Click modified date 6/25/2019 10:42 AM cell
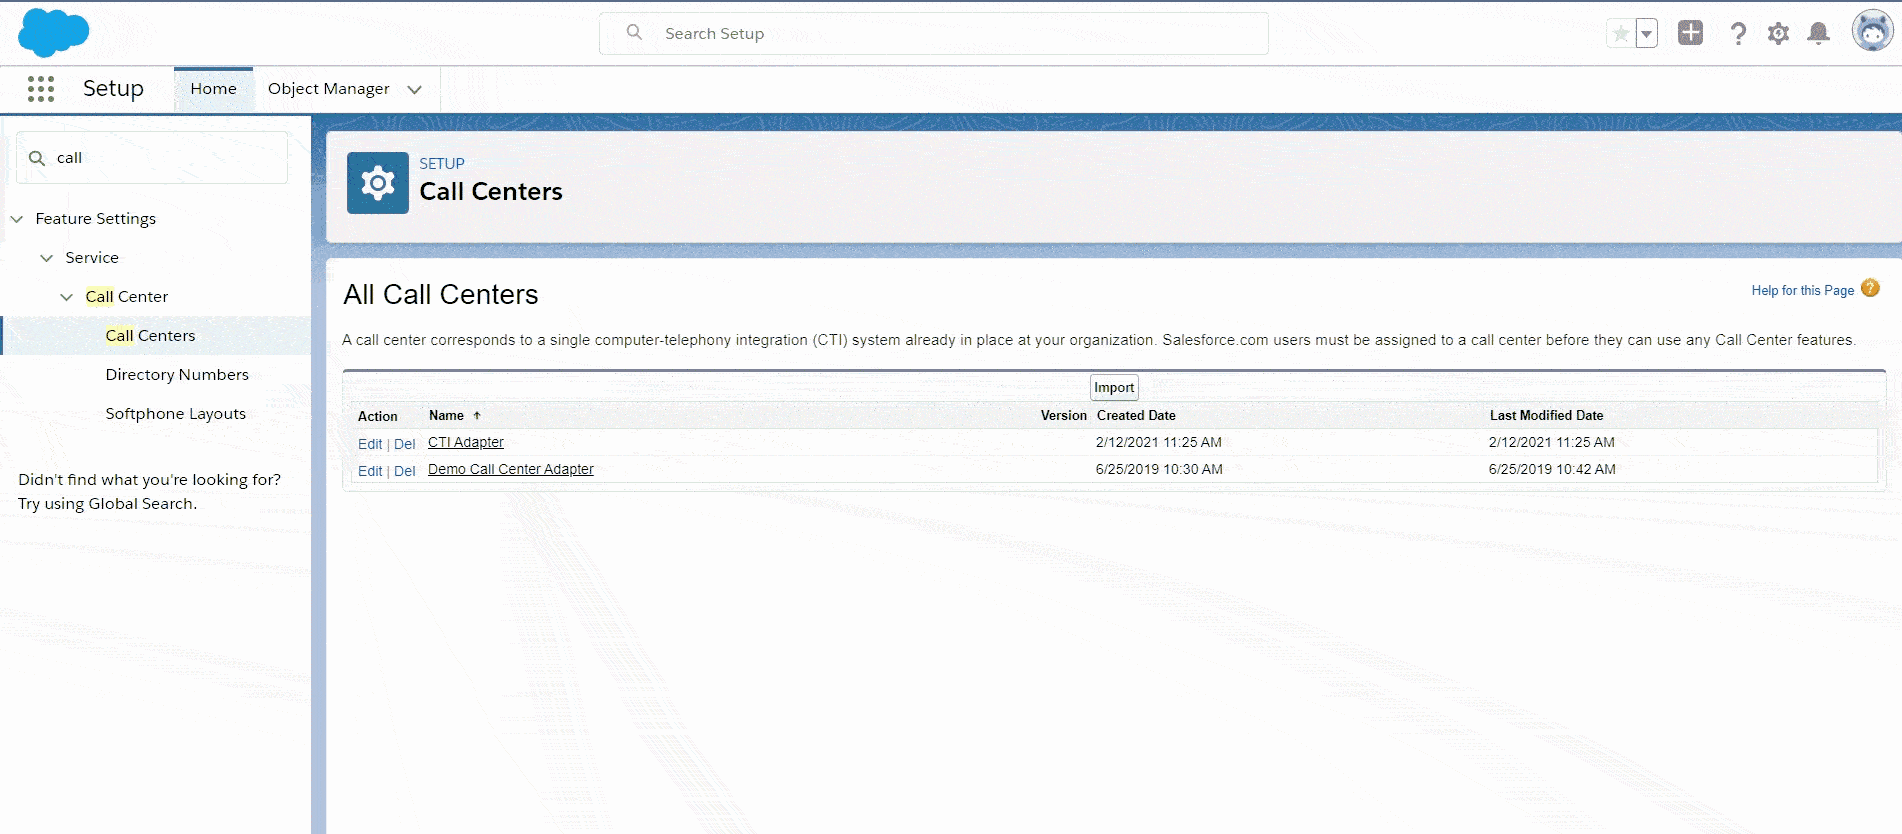The image size is (1902, 834). pos(1552,469)
